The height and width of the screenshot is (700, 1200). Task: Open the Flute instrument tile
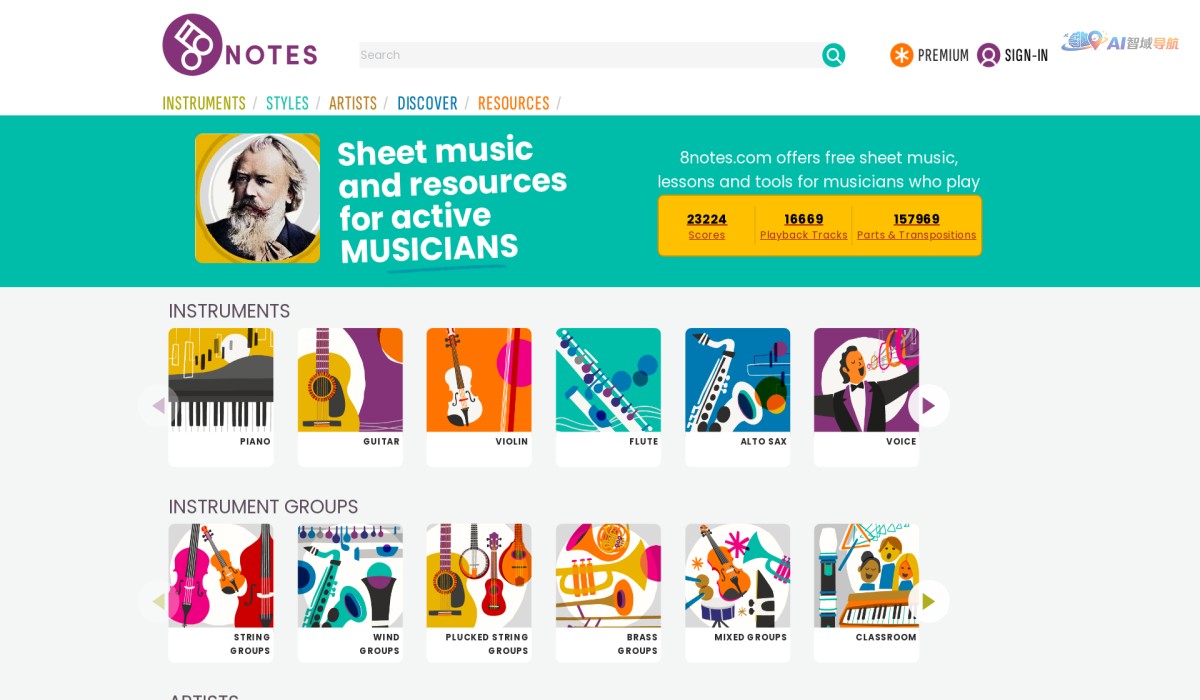point(608,381)
